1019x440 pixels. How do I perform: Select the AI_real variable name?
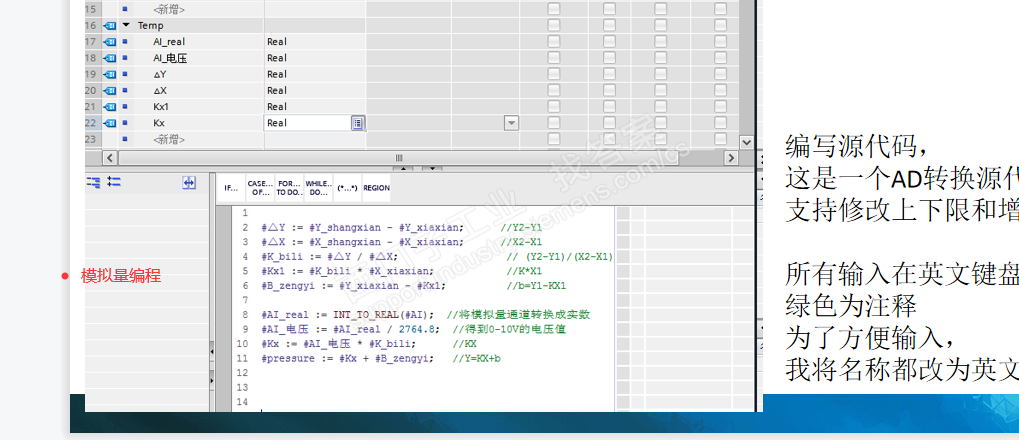(x=169, y=42)
